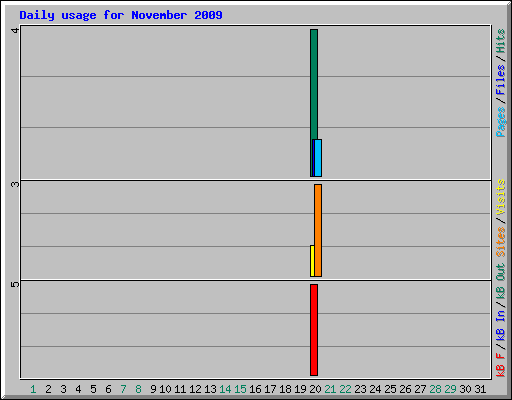Image resolution: width=512 pixels, height=400 pixels.
Task: Click day 3 on the x-axis
Action: [63, 389]
